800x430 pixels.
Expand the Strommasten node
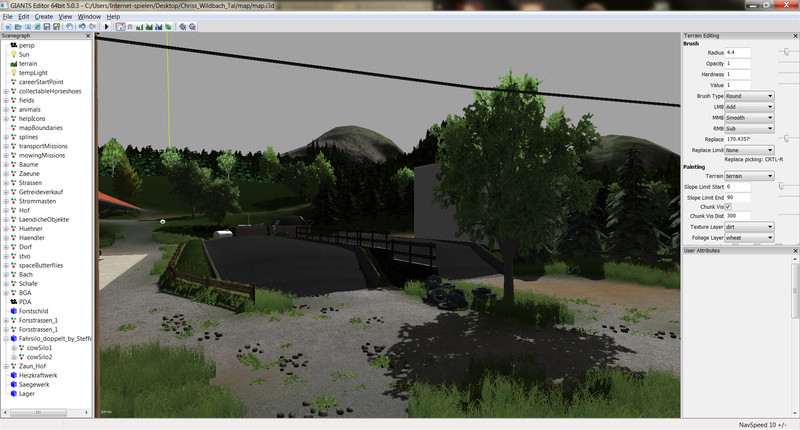[x=6, y=201]
